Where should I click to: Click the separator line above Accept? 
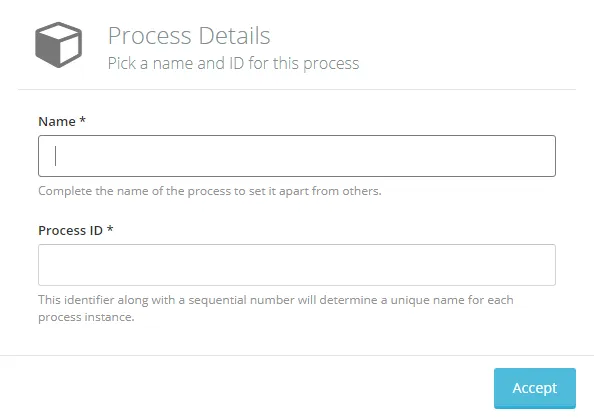tap(297, 355)
